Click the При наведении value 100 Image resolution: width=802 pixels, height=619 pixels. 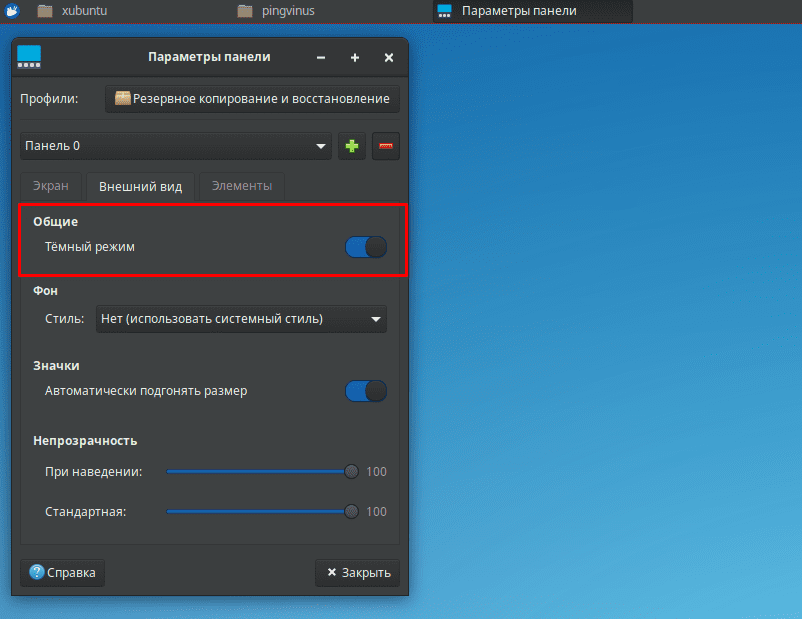tap(376, 472)
